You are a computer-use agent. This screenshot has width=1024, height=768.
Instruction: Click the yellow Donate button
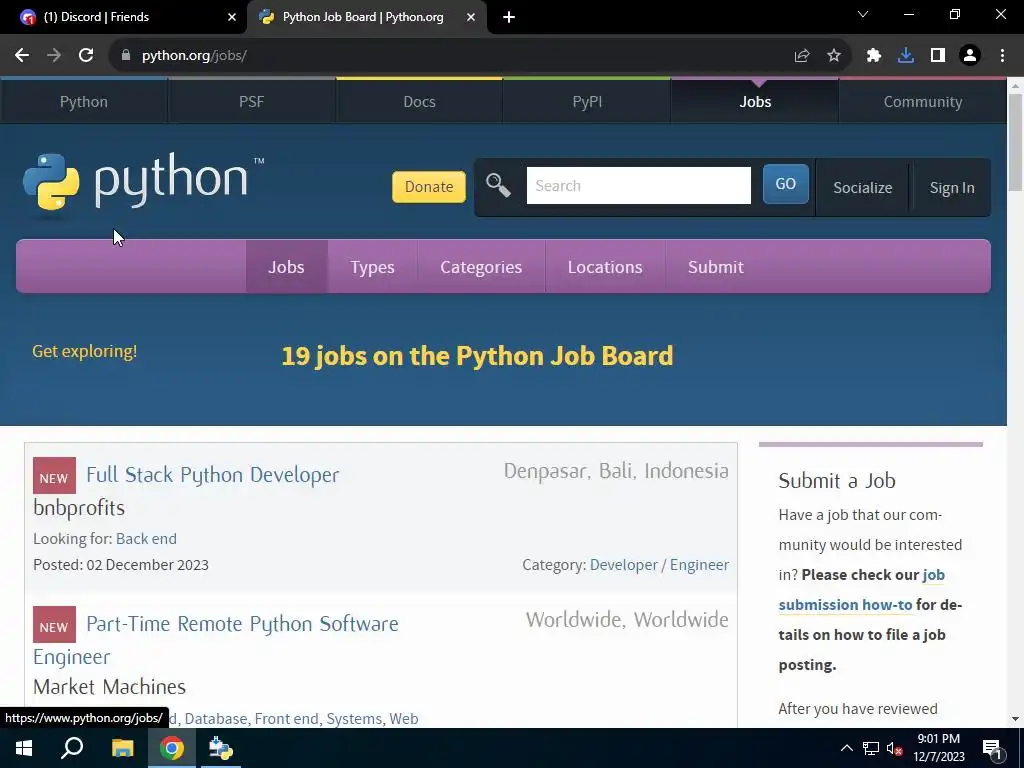[429, 187]
